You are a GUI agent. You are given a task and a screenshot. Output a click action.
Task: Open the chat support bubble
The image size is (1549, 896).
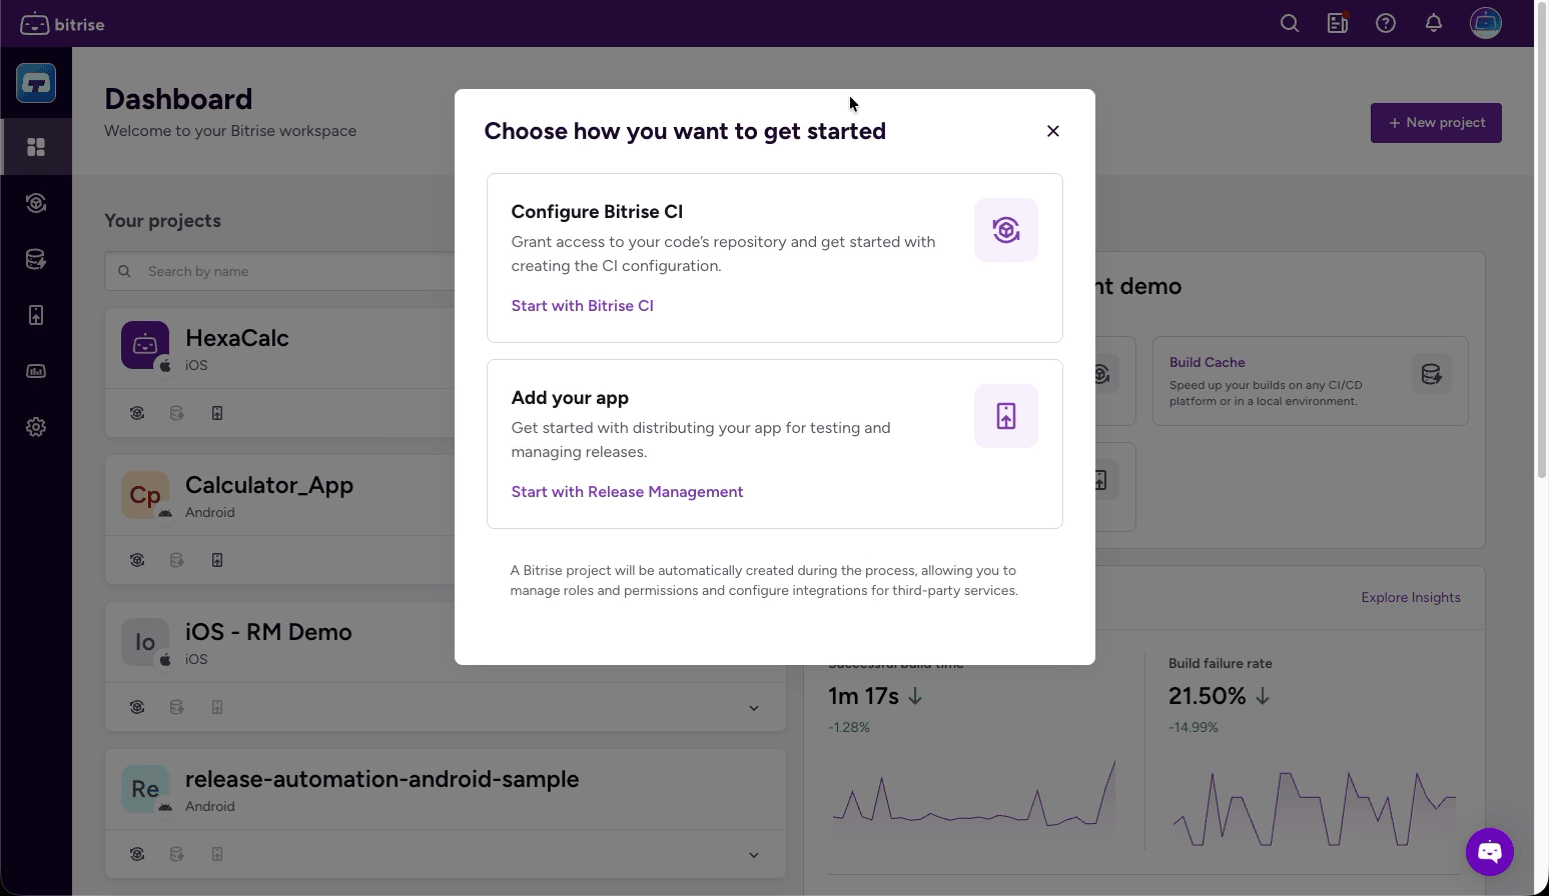1490,852
